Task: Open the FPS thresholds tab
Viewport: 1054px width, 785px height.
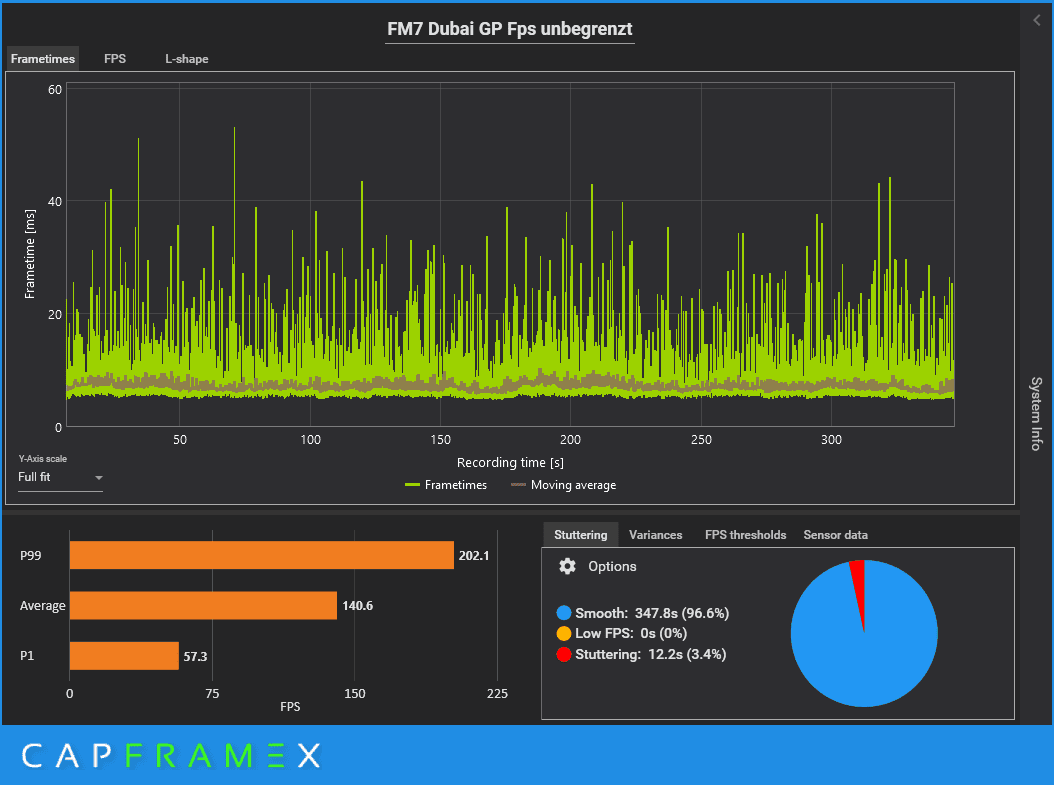Action: point(745,535)
